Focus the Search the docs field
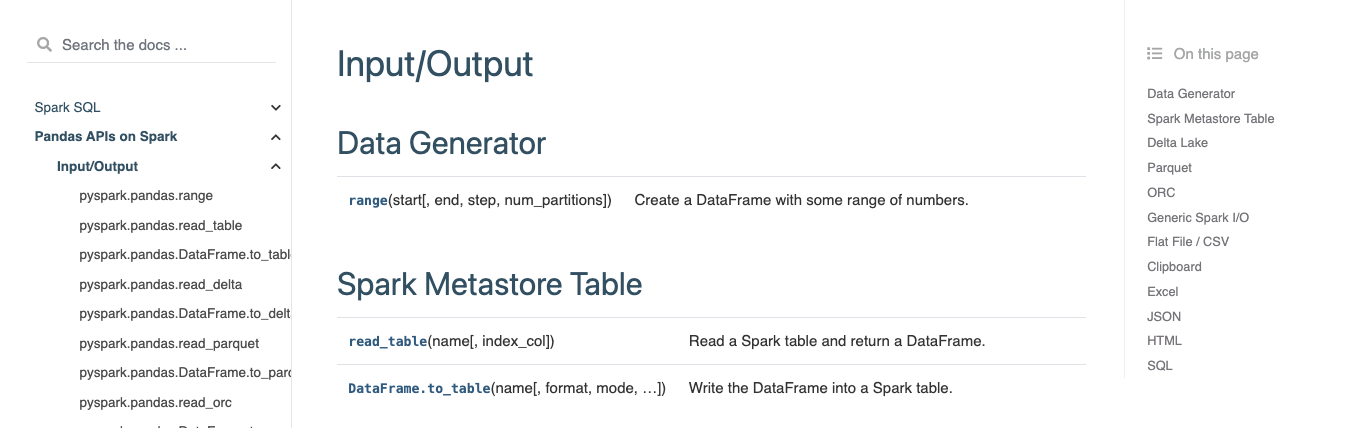 tap(160, 45)
